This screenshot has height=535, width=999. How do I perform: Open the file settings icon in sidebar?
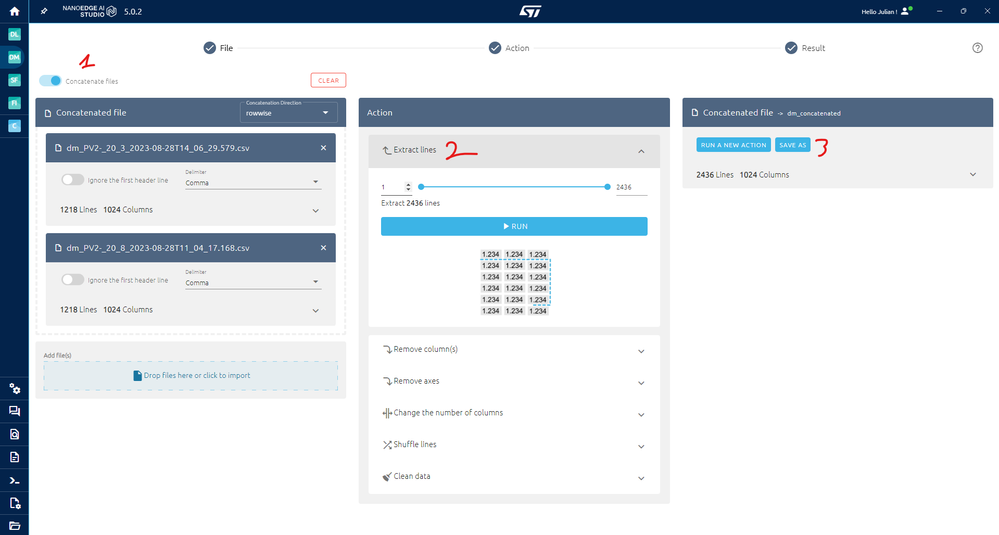click(x=14, y=503)
